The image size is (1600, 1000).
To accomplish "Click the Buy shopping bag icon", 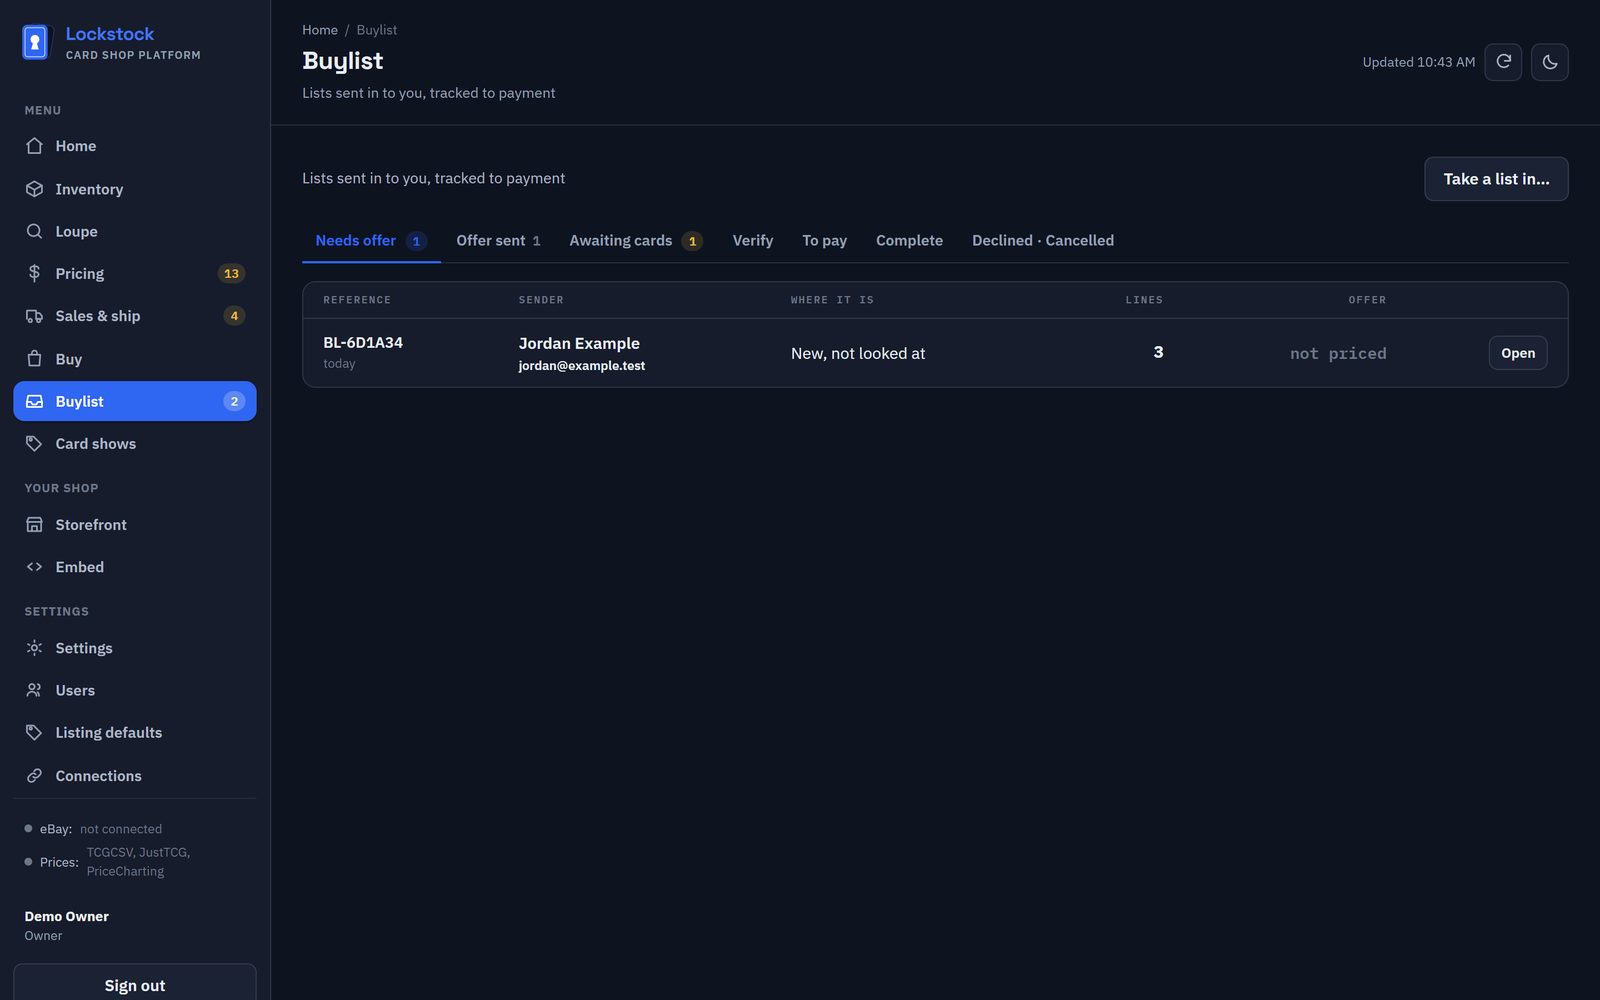I will click(34, 359).
